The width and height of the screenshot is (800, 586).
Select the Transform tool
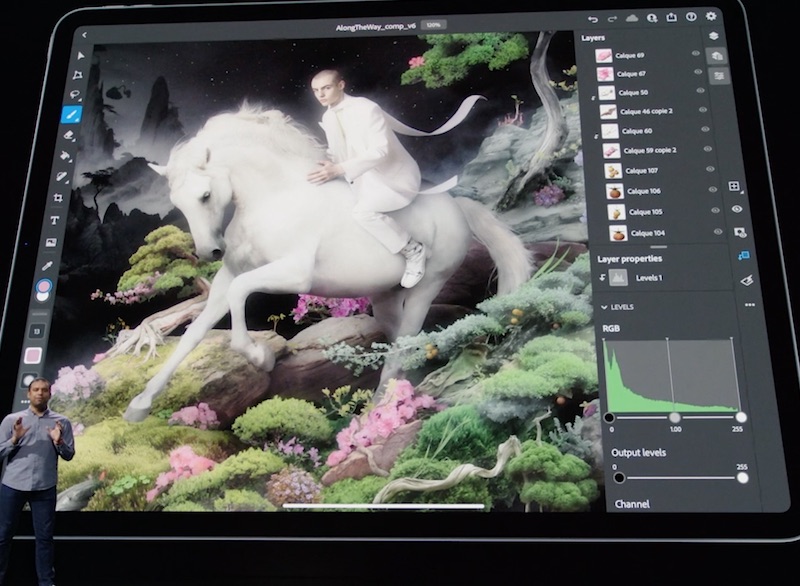78,75
